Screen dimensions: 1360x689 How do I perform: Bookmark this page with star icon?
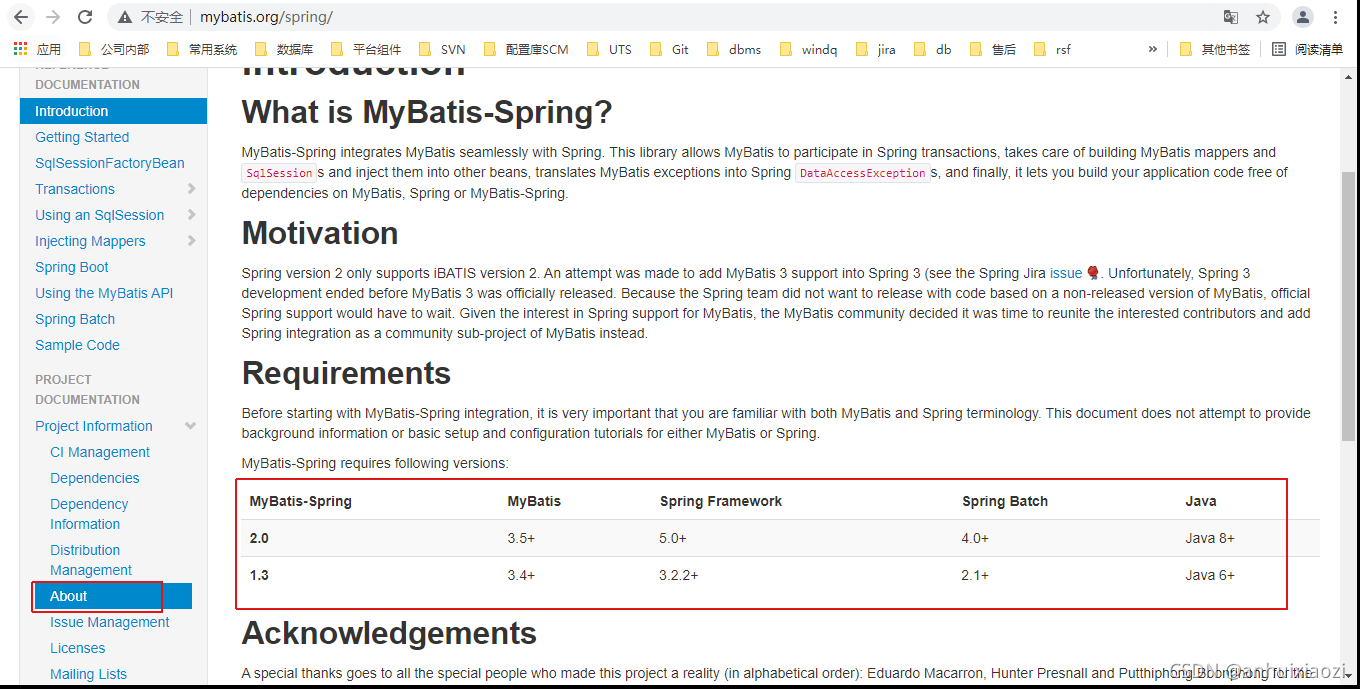[1263, 17]
